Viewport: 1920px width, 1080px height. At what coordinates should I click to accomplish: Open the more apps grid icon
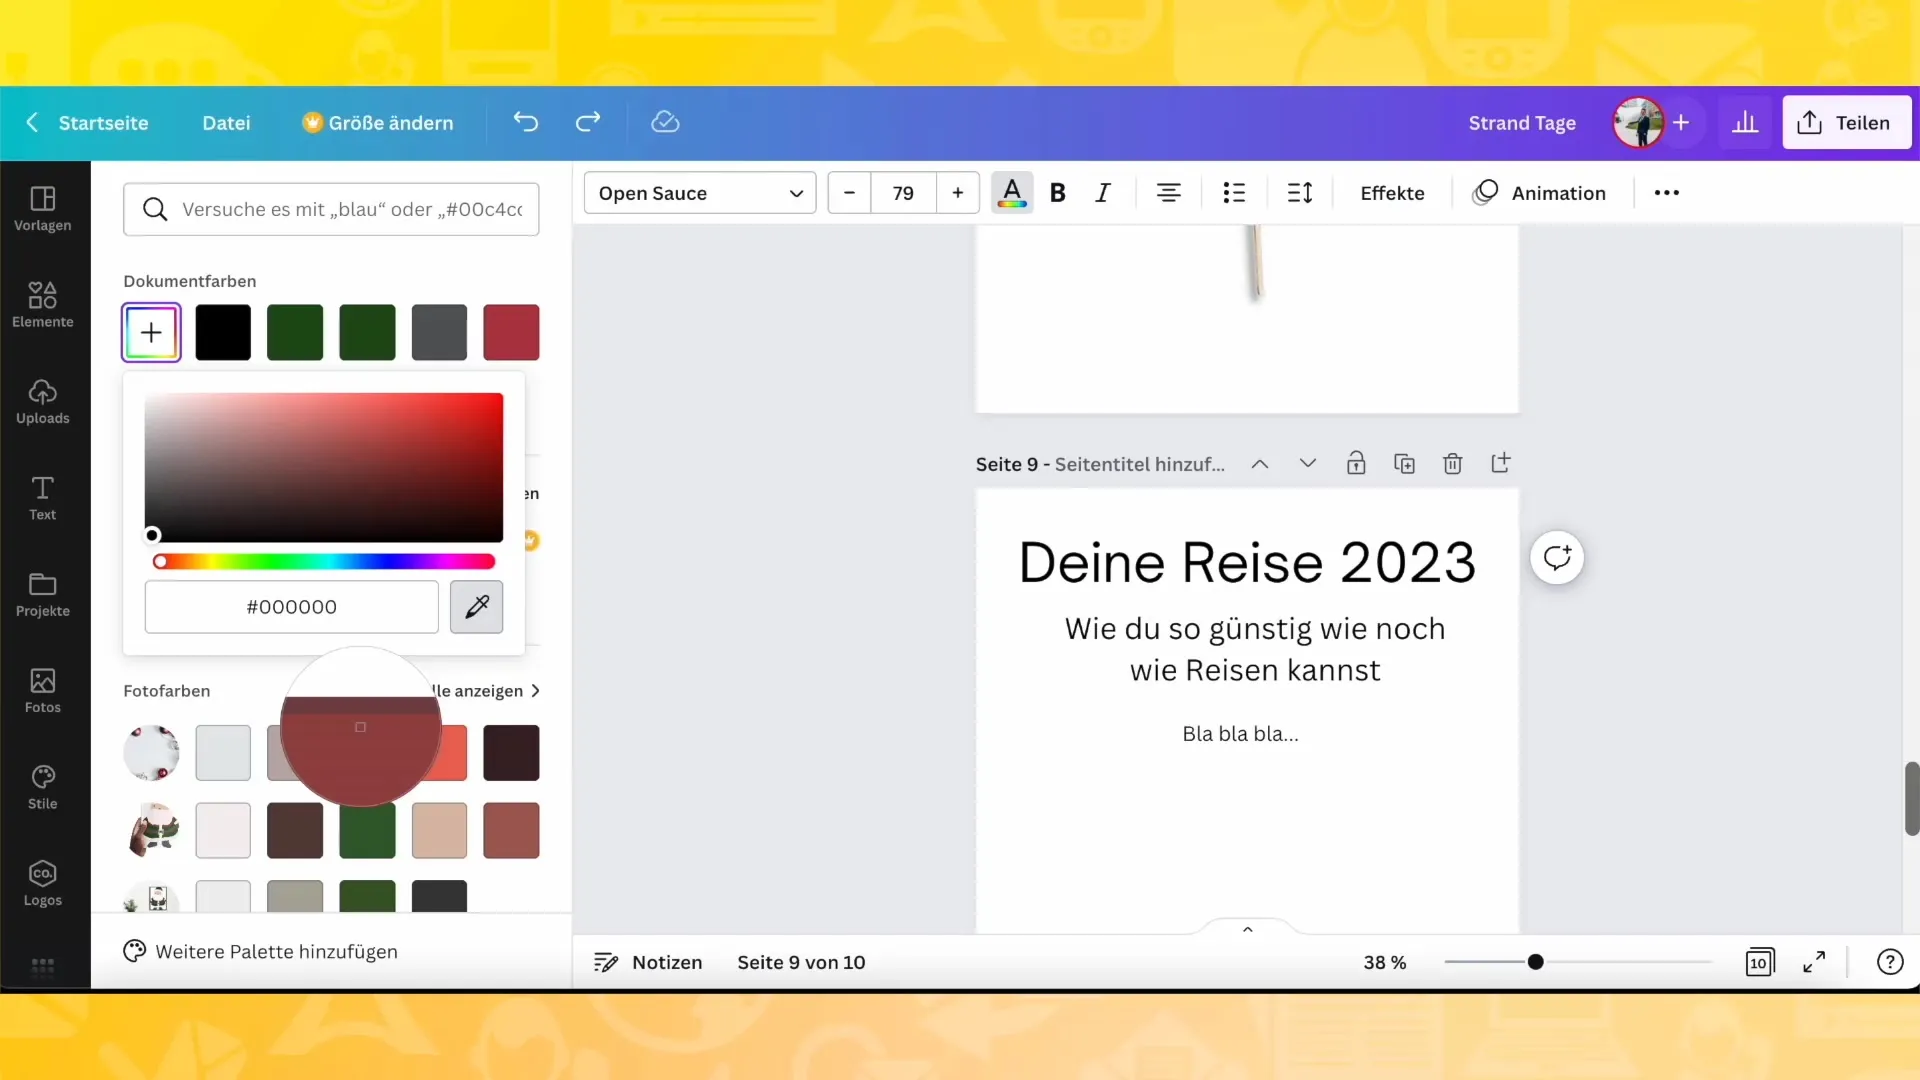[43, 966]
